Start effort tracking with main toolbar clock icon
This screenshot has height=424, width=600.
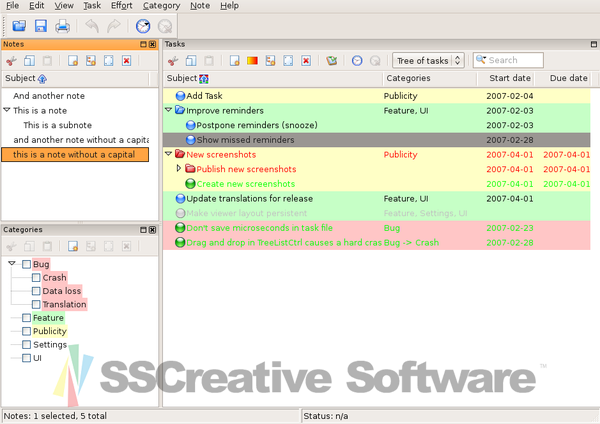pos(143,26)
